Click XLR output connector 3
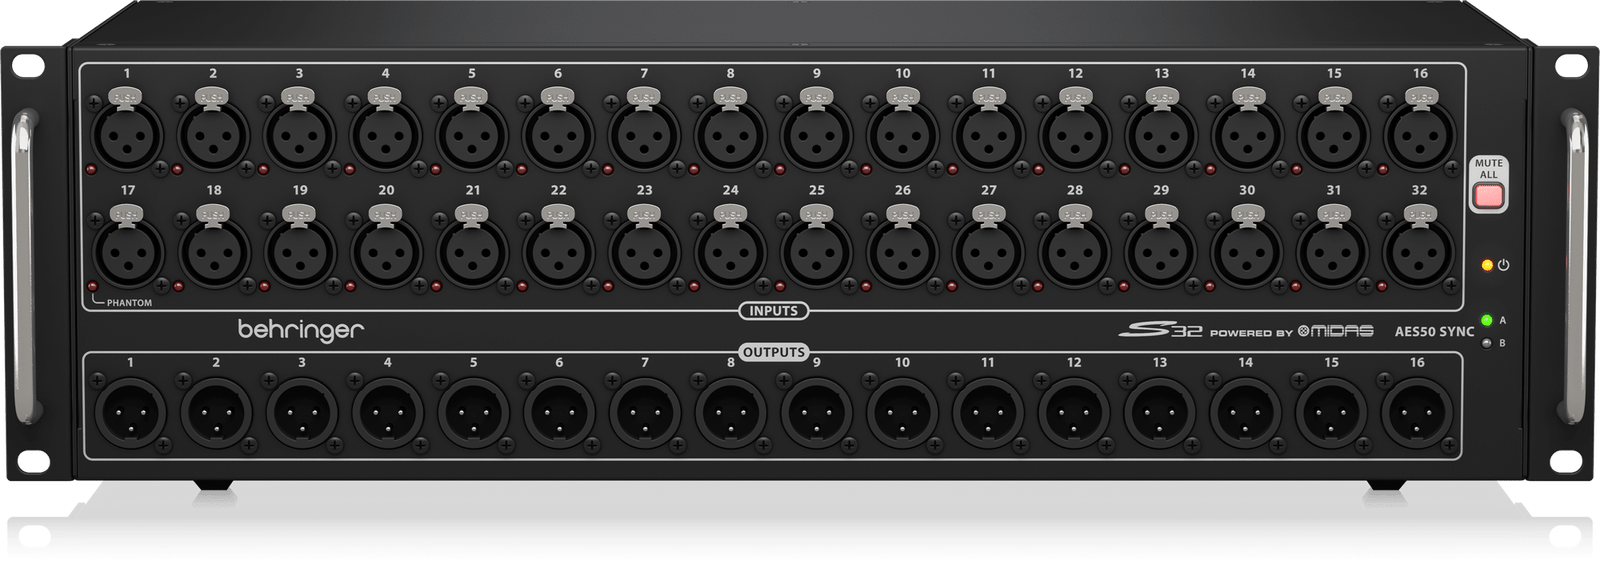This screenshot has height=561, width=1600. (302, 413)
